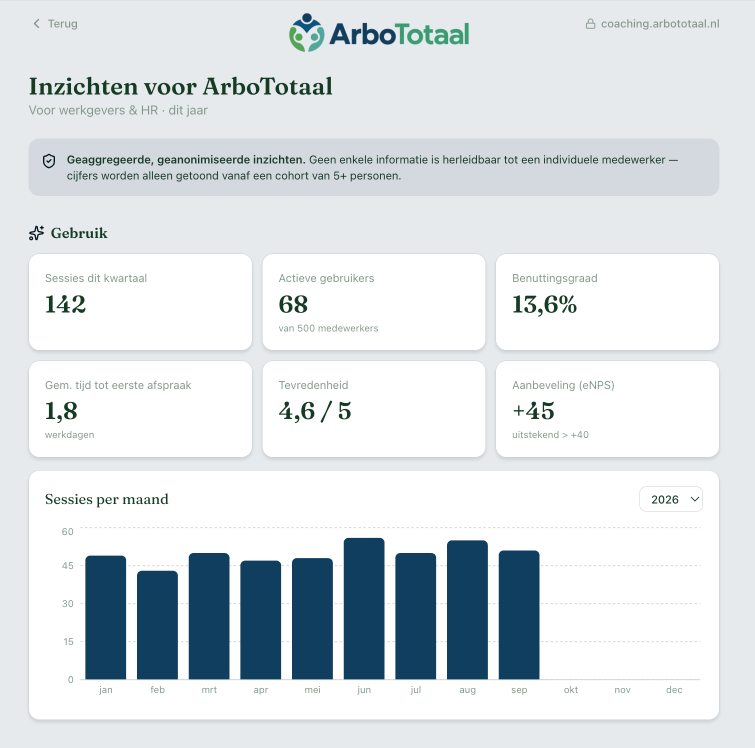Select the Actieve gebruikers card

click(374, 302)
